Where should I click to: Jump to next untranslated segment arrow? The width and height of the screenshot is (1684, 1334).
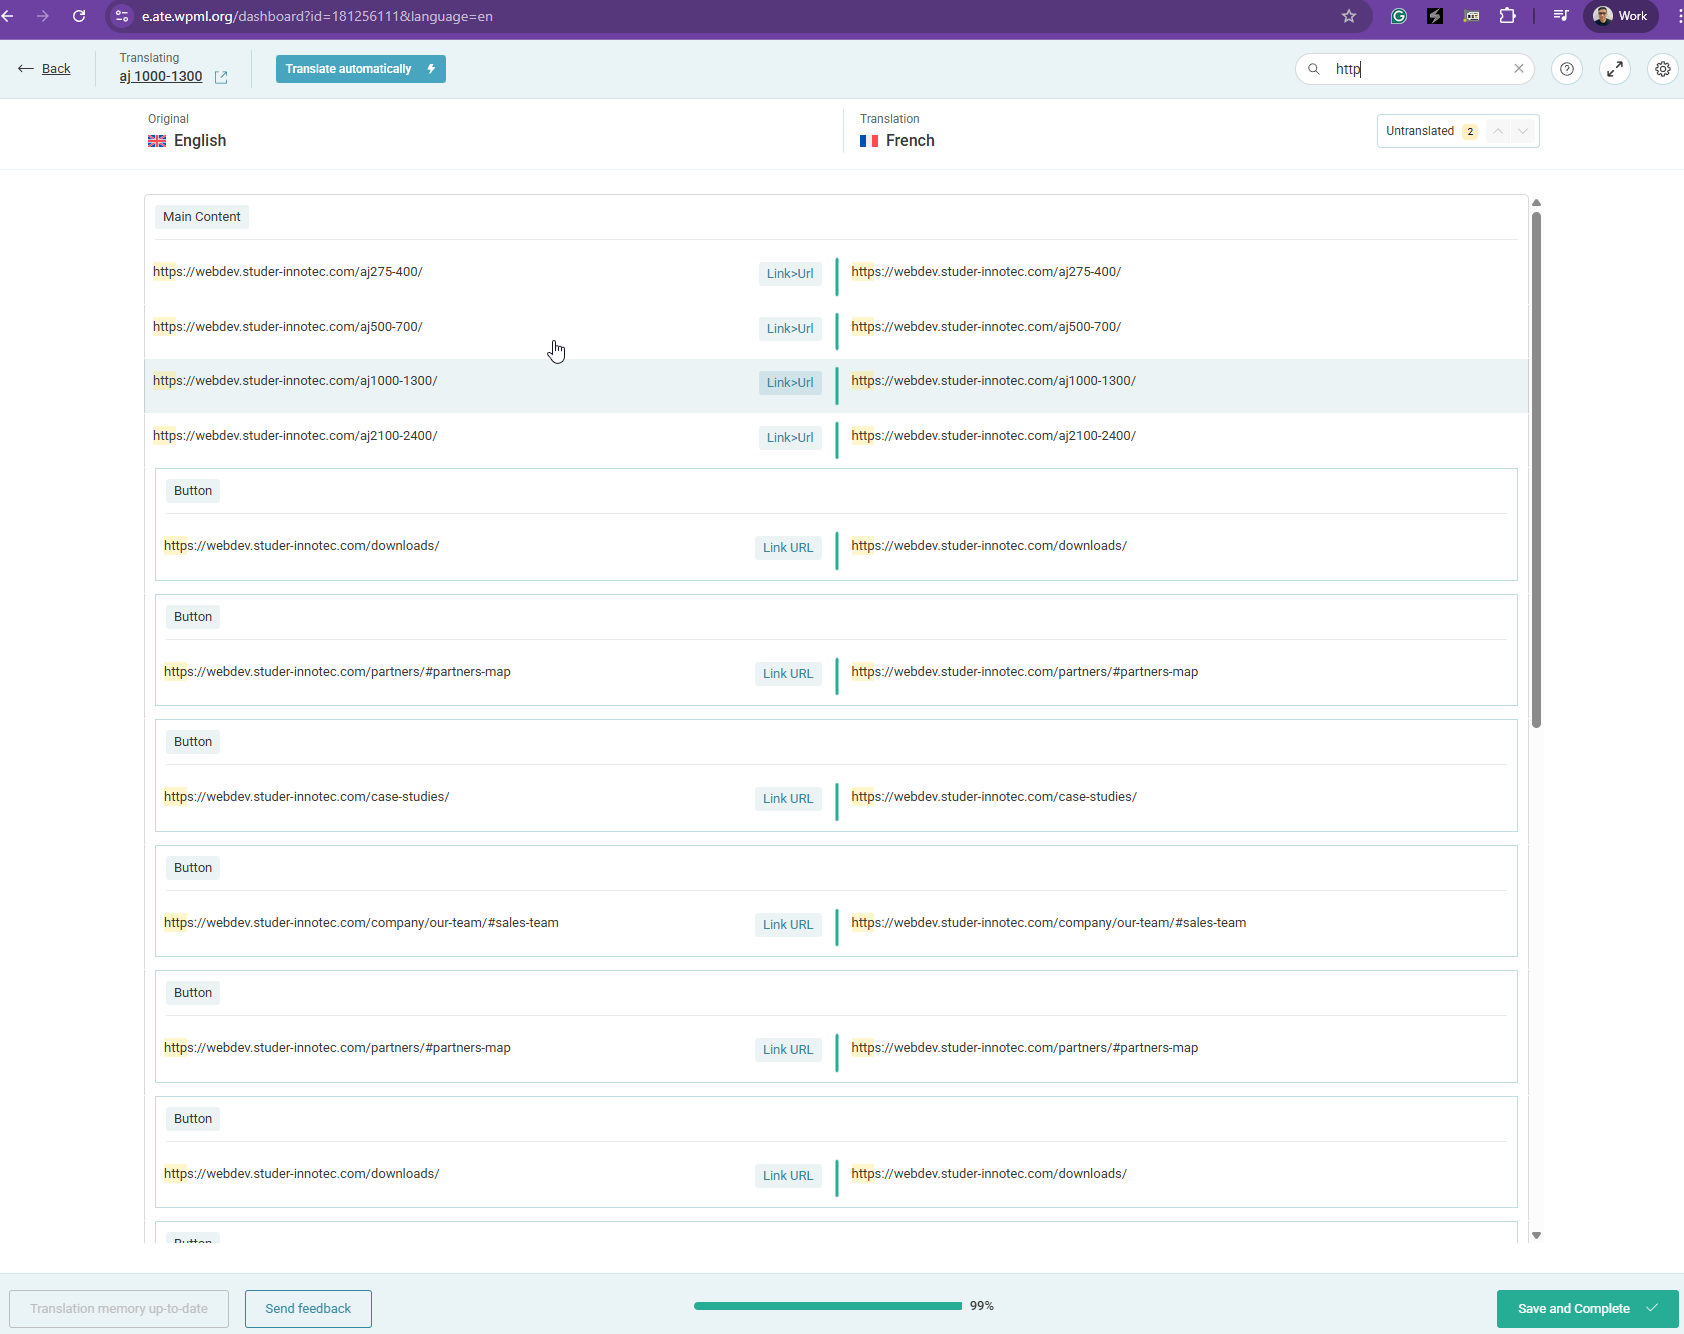tap(1523, 131)
